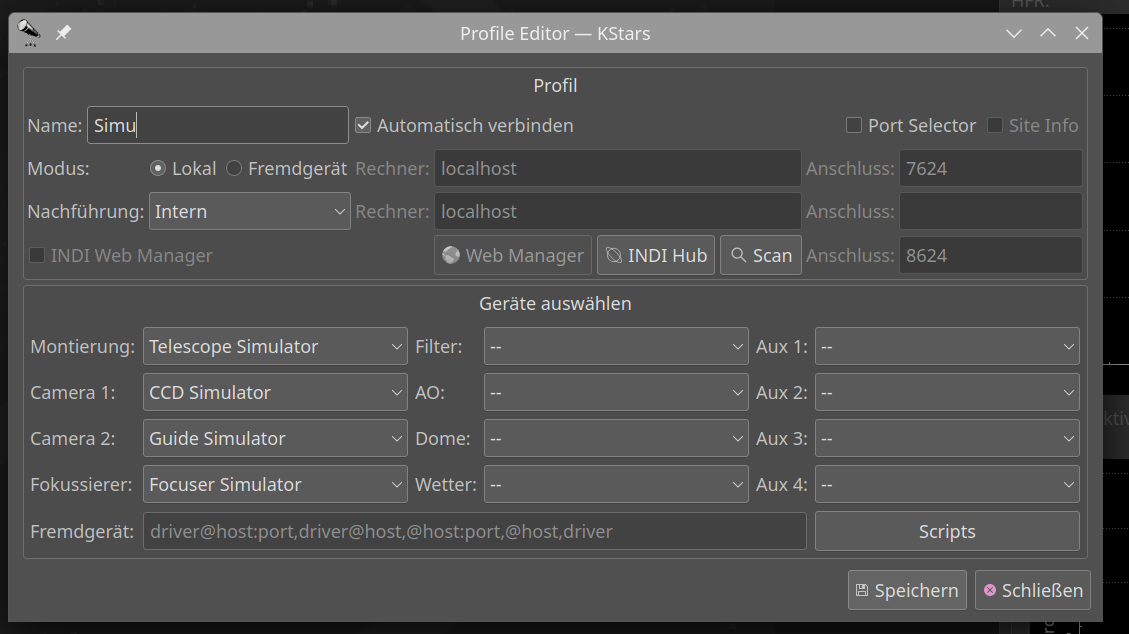This screenshot has height=634, width=1129.
Task: Click the empty Nachführung Anschluss field
Action: (x=990, y=211)
